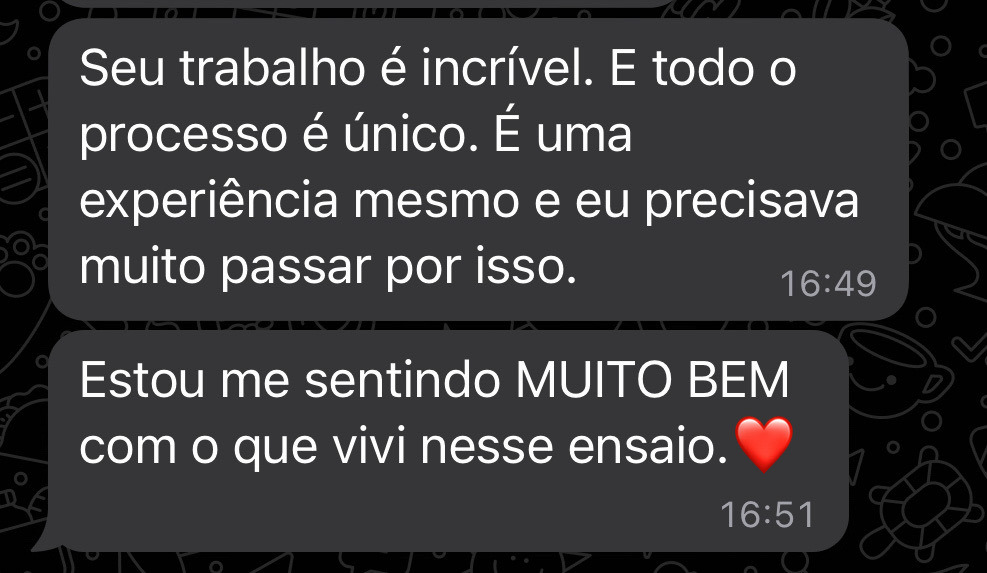Click the word "incrível" in the first message
The image size is (987, 573).
click(x=507, y=68)
